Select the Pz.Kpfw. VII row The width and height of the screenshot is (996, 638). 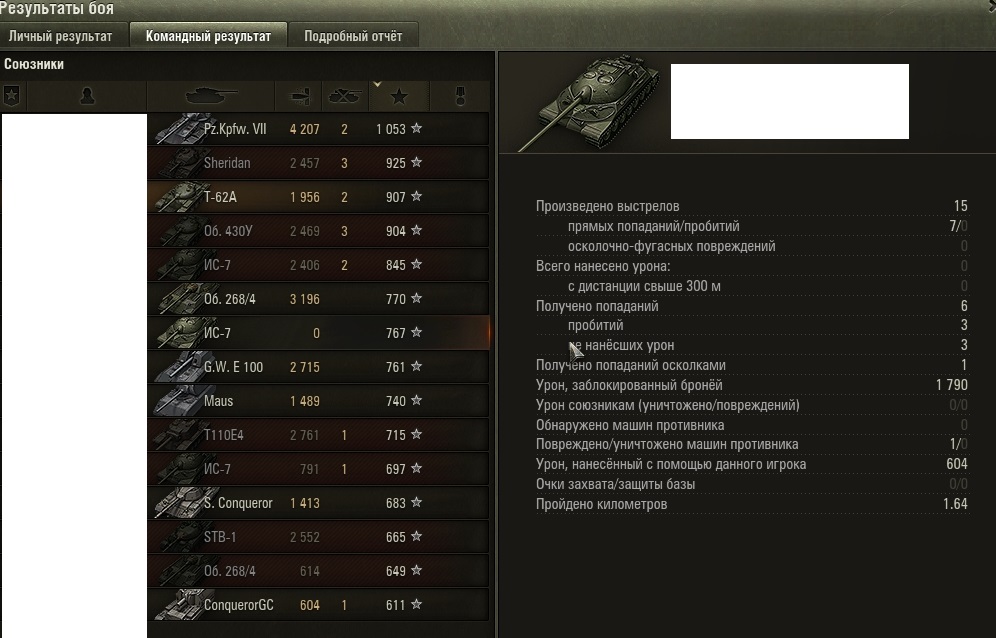pos(318,129)
